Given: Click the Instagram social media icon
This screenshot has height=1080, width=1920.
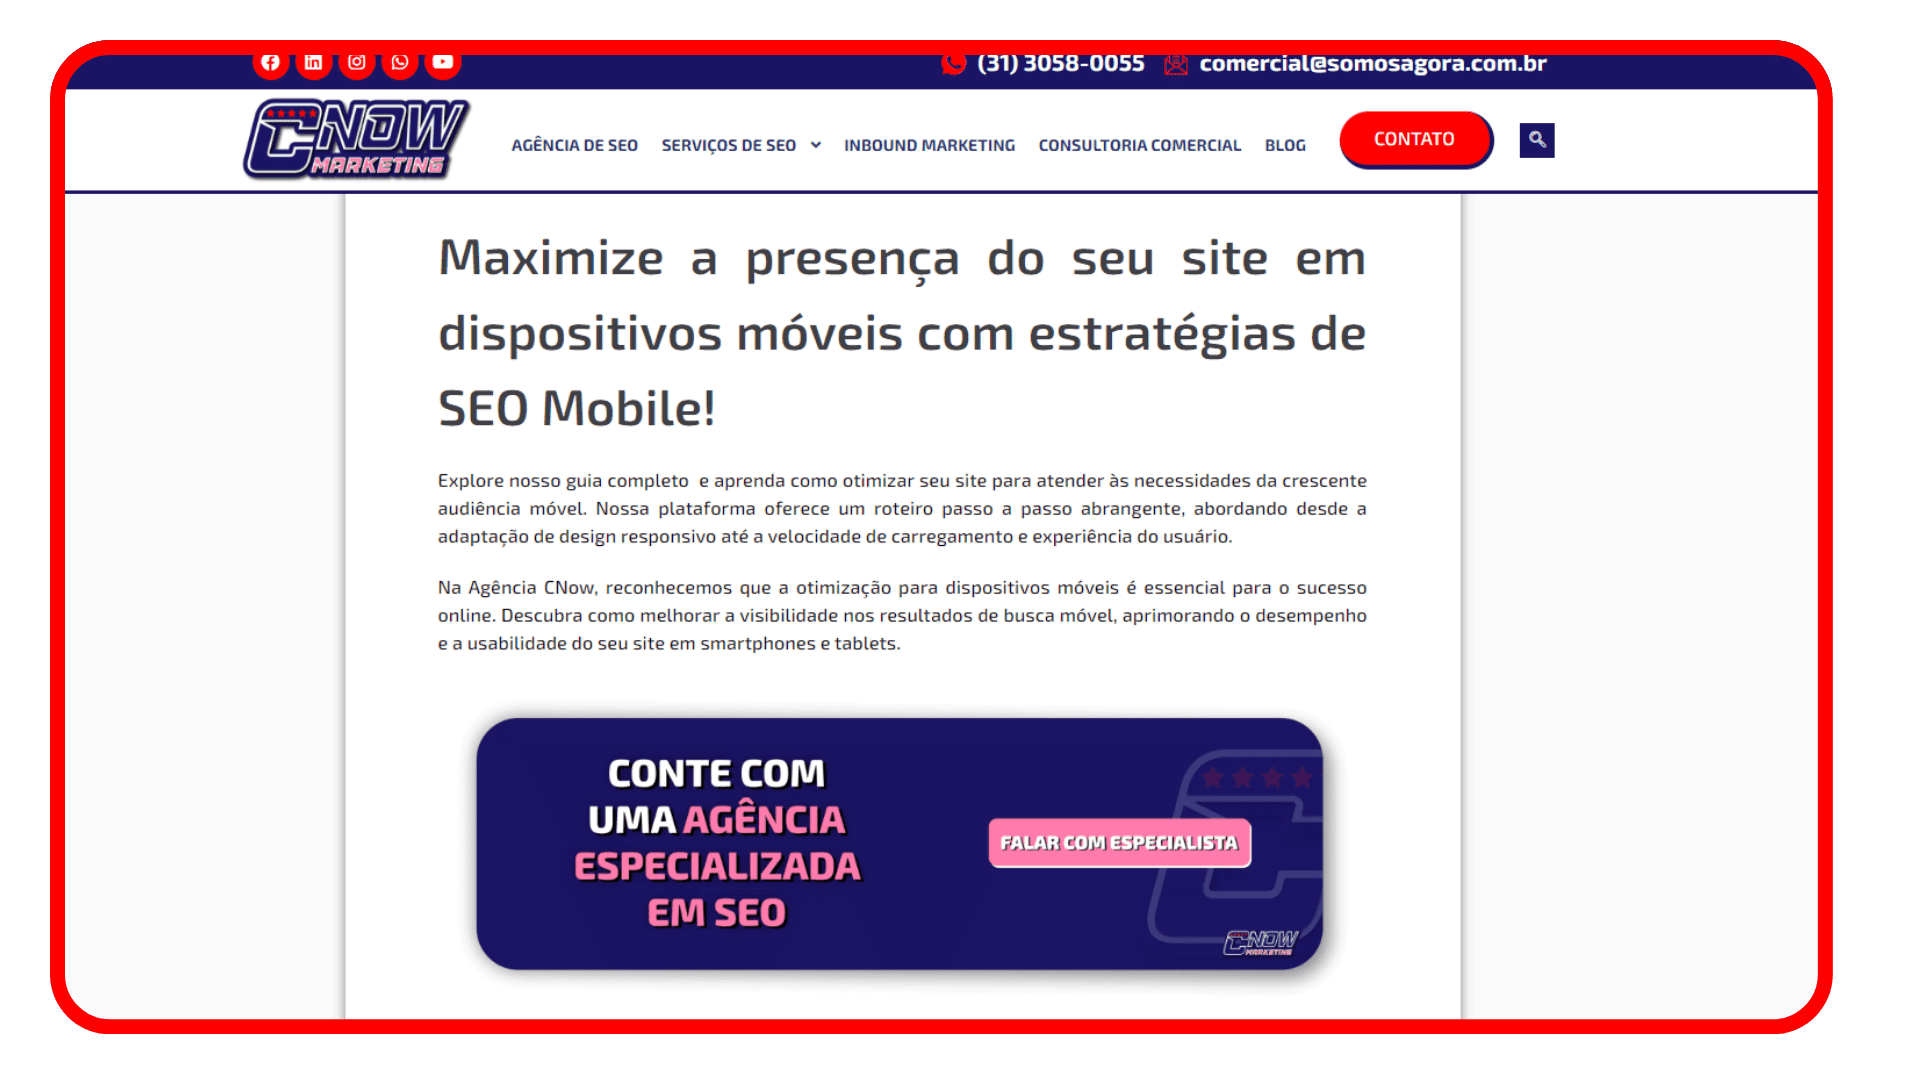Looking at the screenshot, I should [356, 62].
